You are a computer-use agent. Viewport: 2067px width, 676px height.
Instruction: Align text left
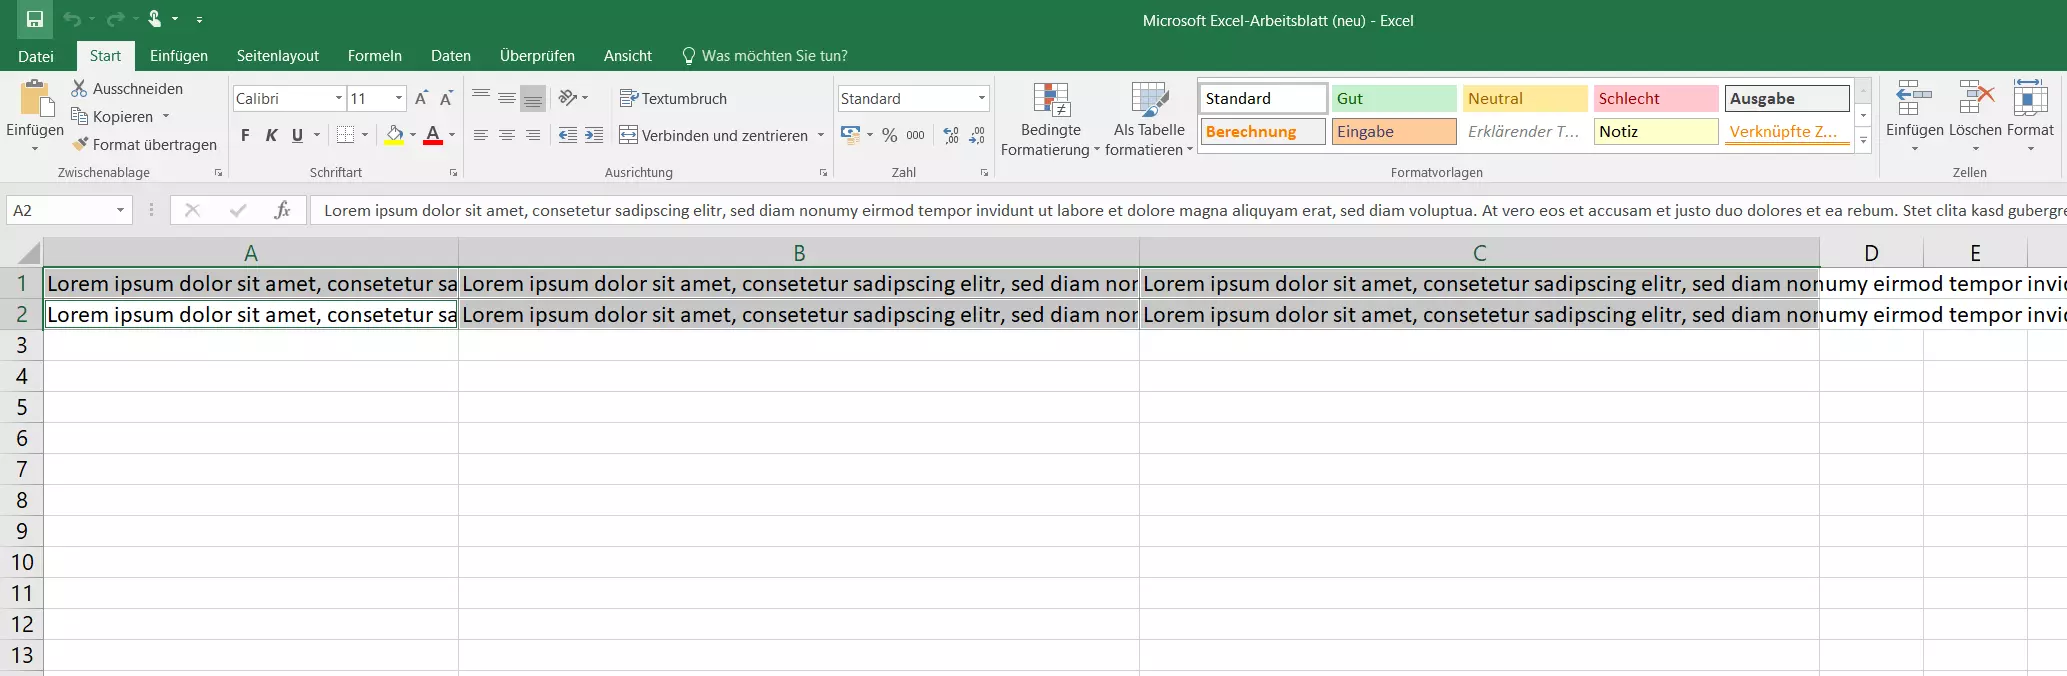[x=481, y=135]
